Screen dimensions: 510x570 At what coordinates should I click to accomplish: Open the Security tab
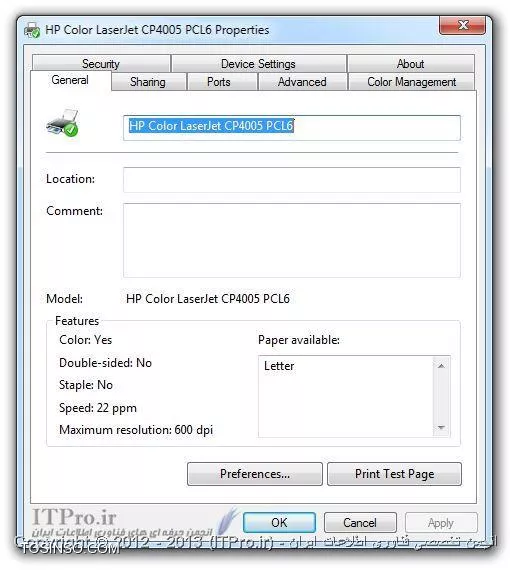click(101, 64)
